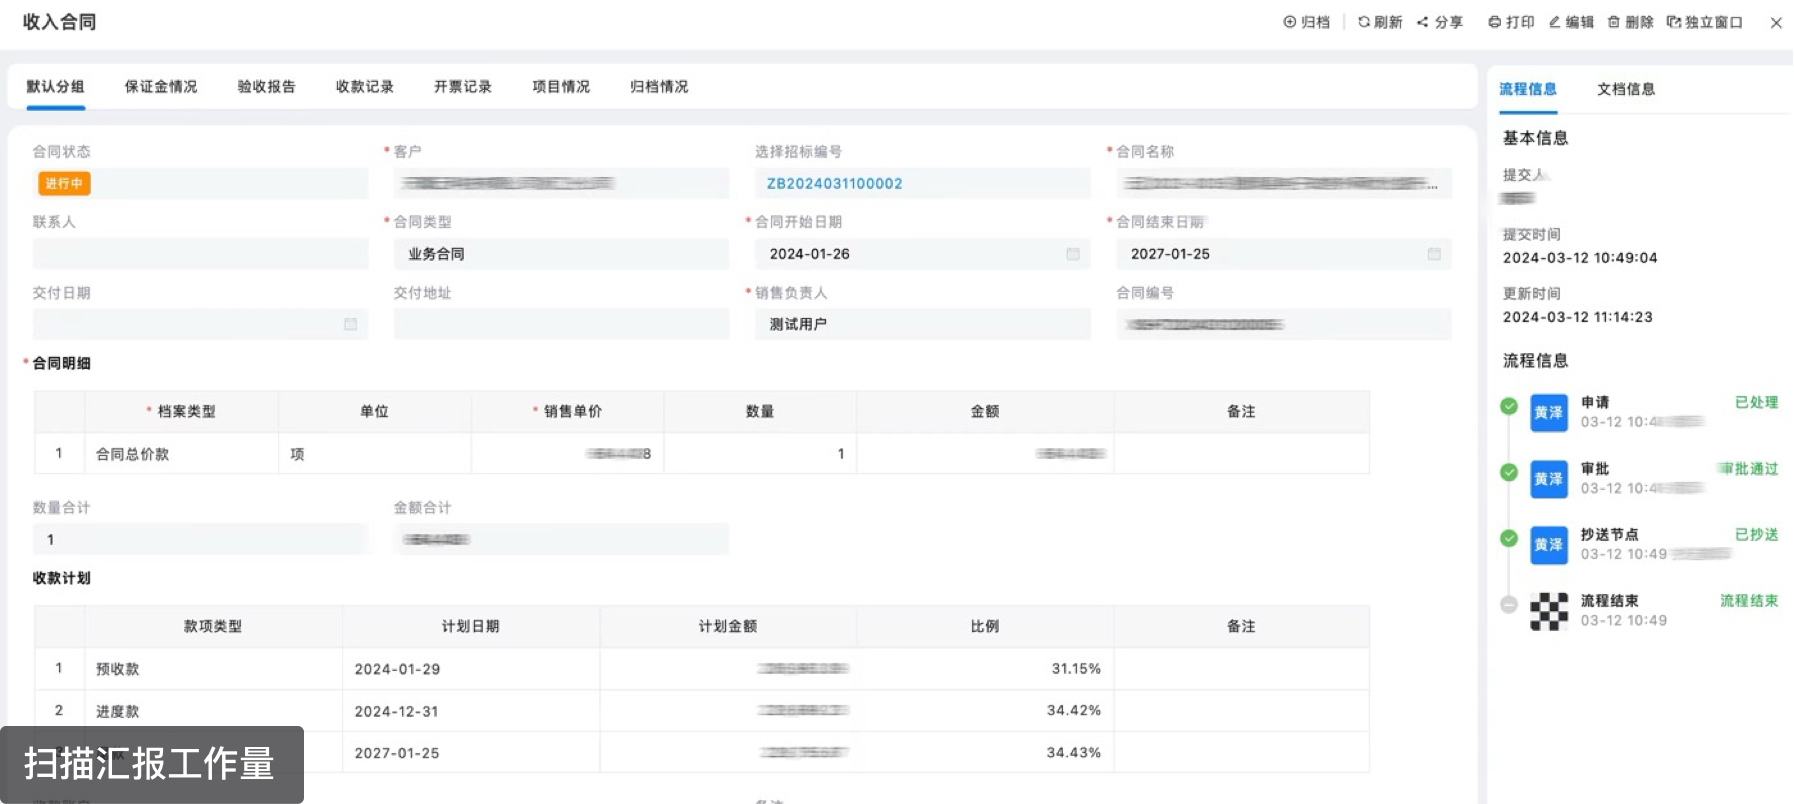1794x804 pixels.
Task: Click the 黄泽 avatar on 审批 step
Action: [x=1548, y=479]
